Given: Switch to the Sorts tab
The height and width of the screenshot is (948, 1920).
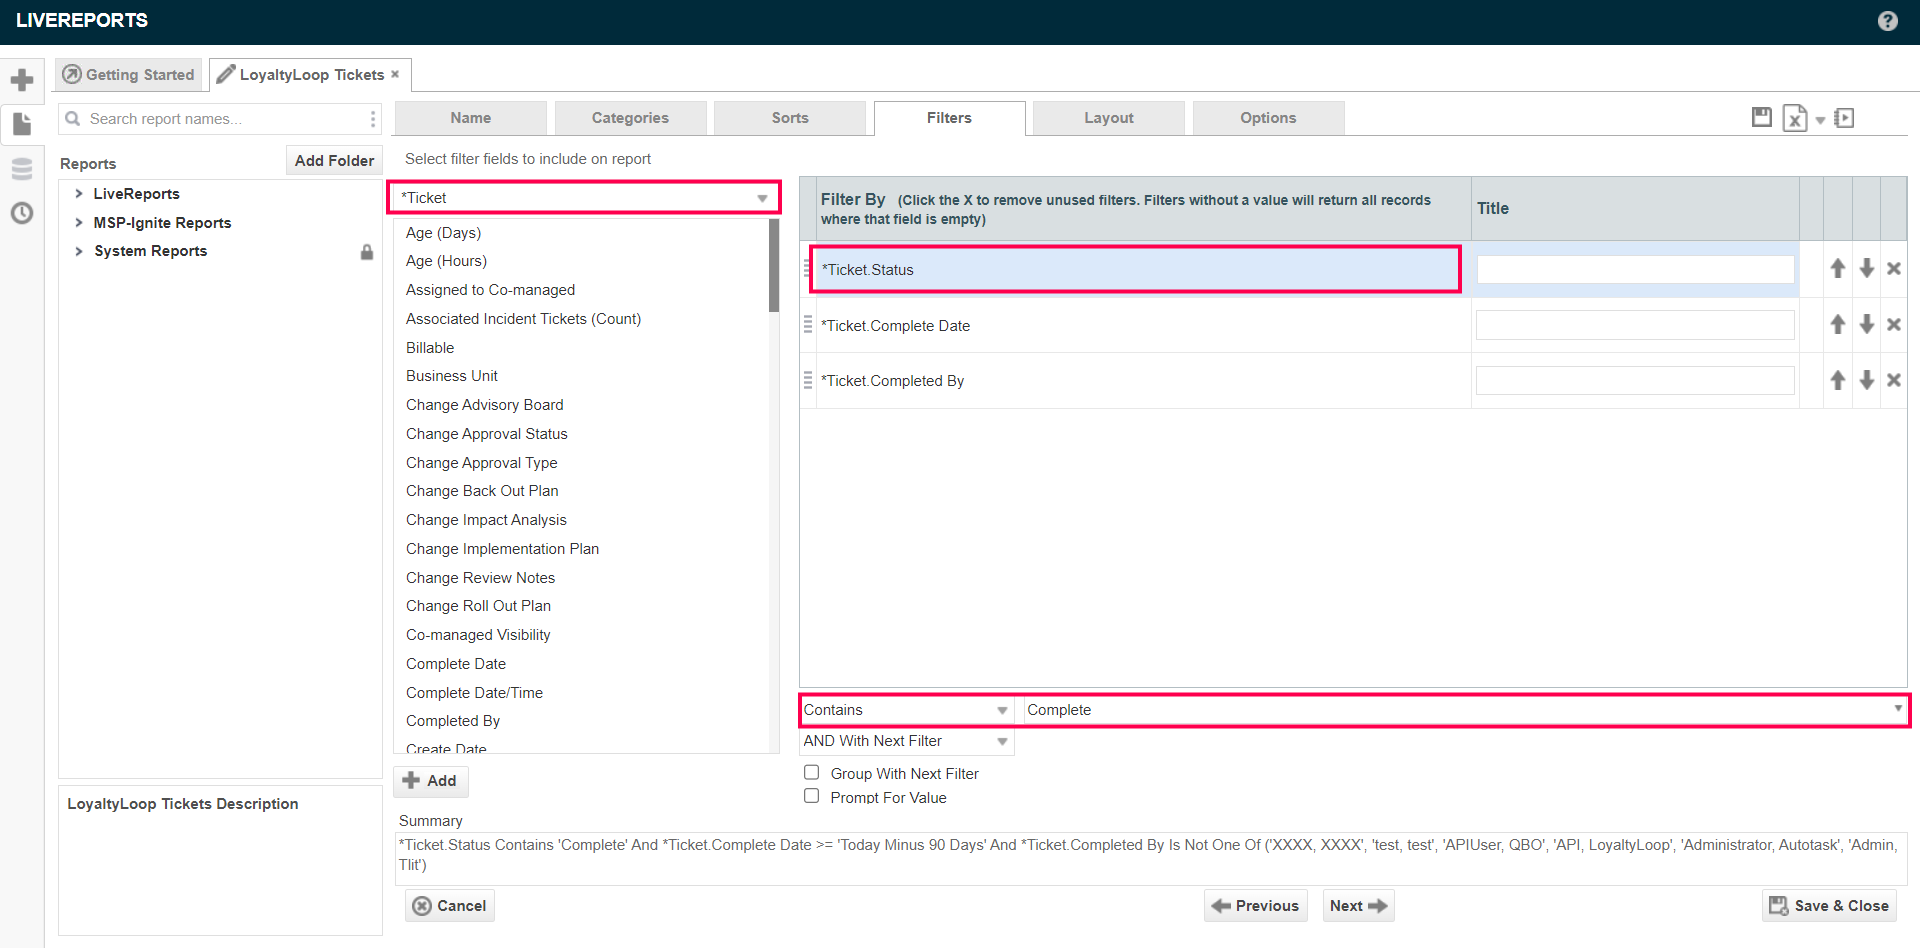Looking at the screenshot, I should point(790,118).
